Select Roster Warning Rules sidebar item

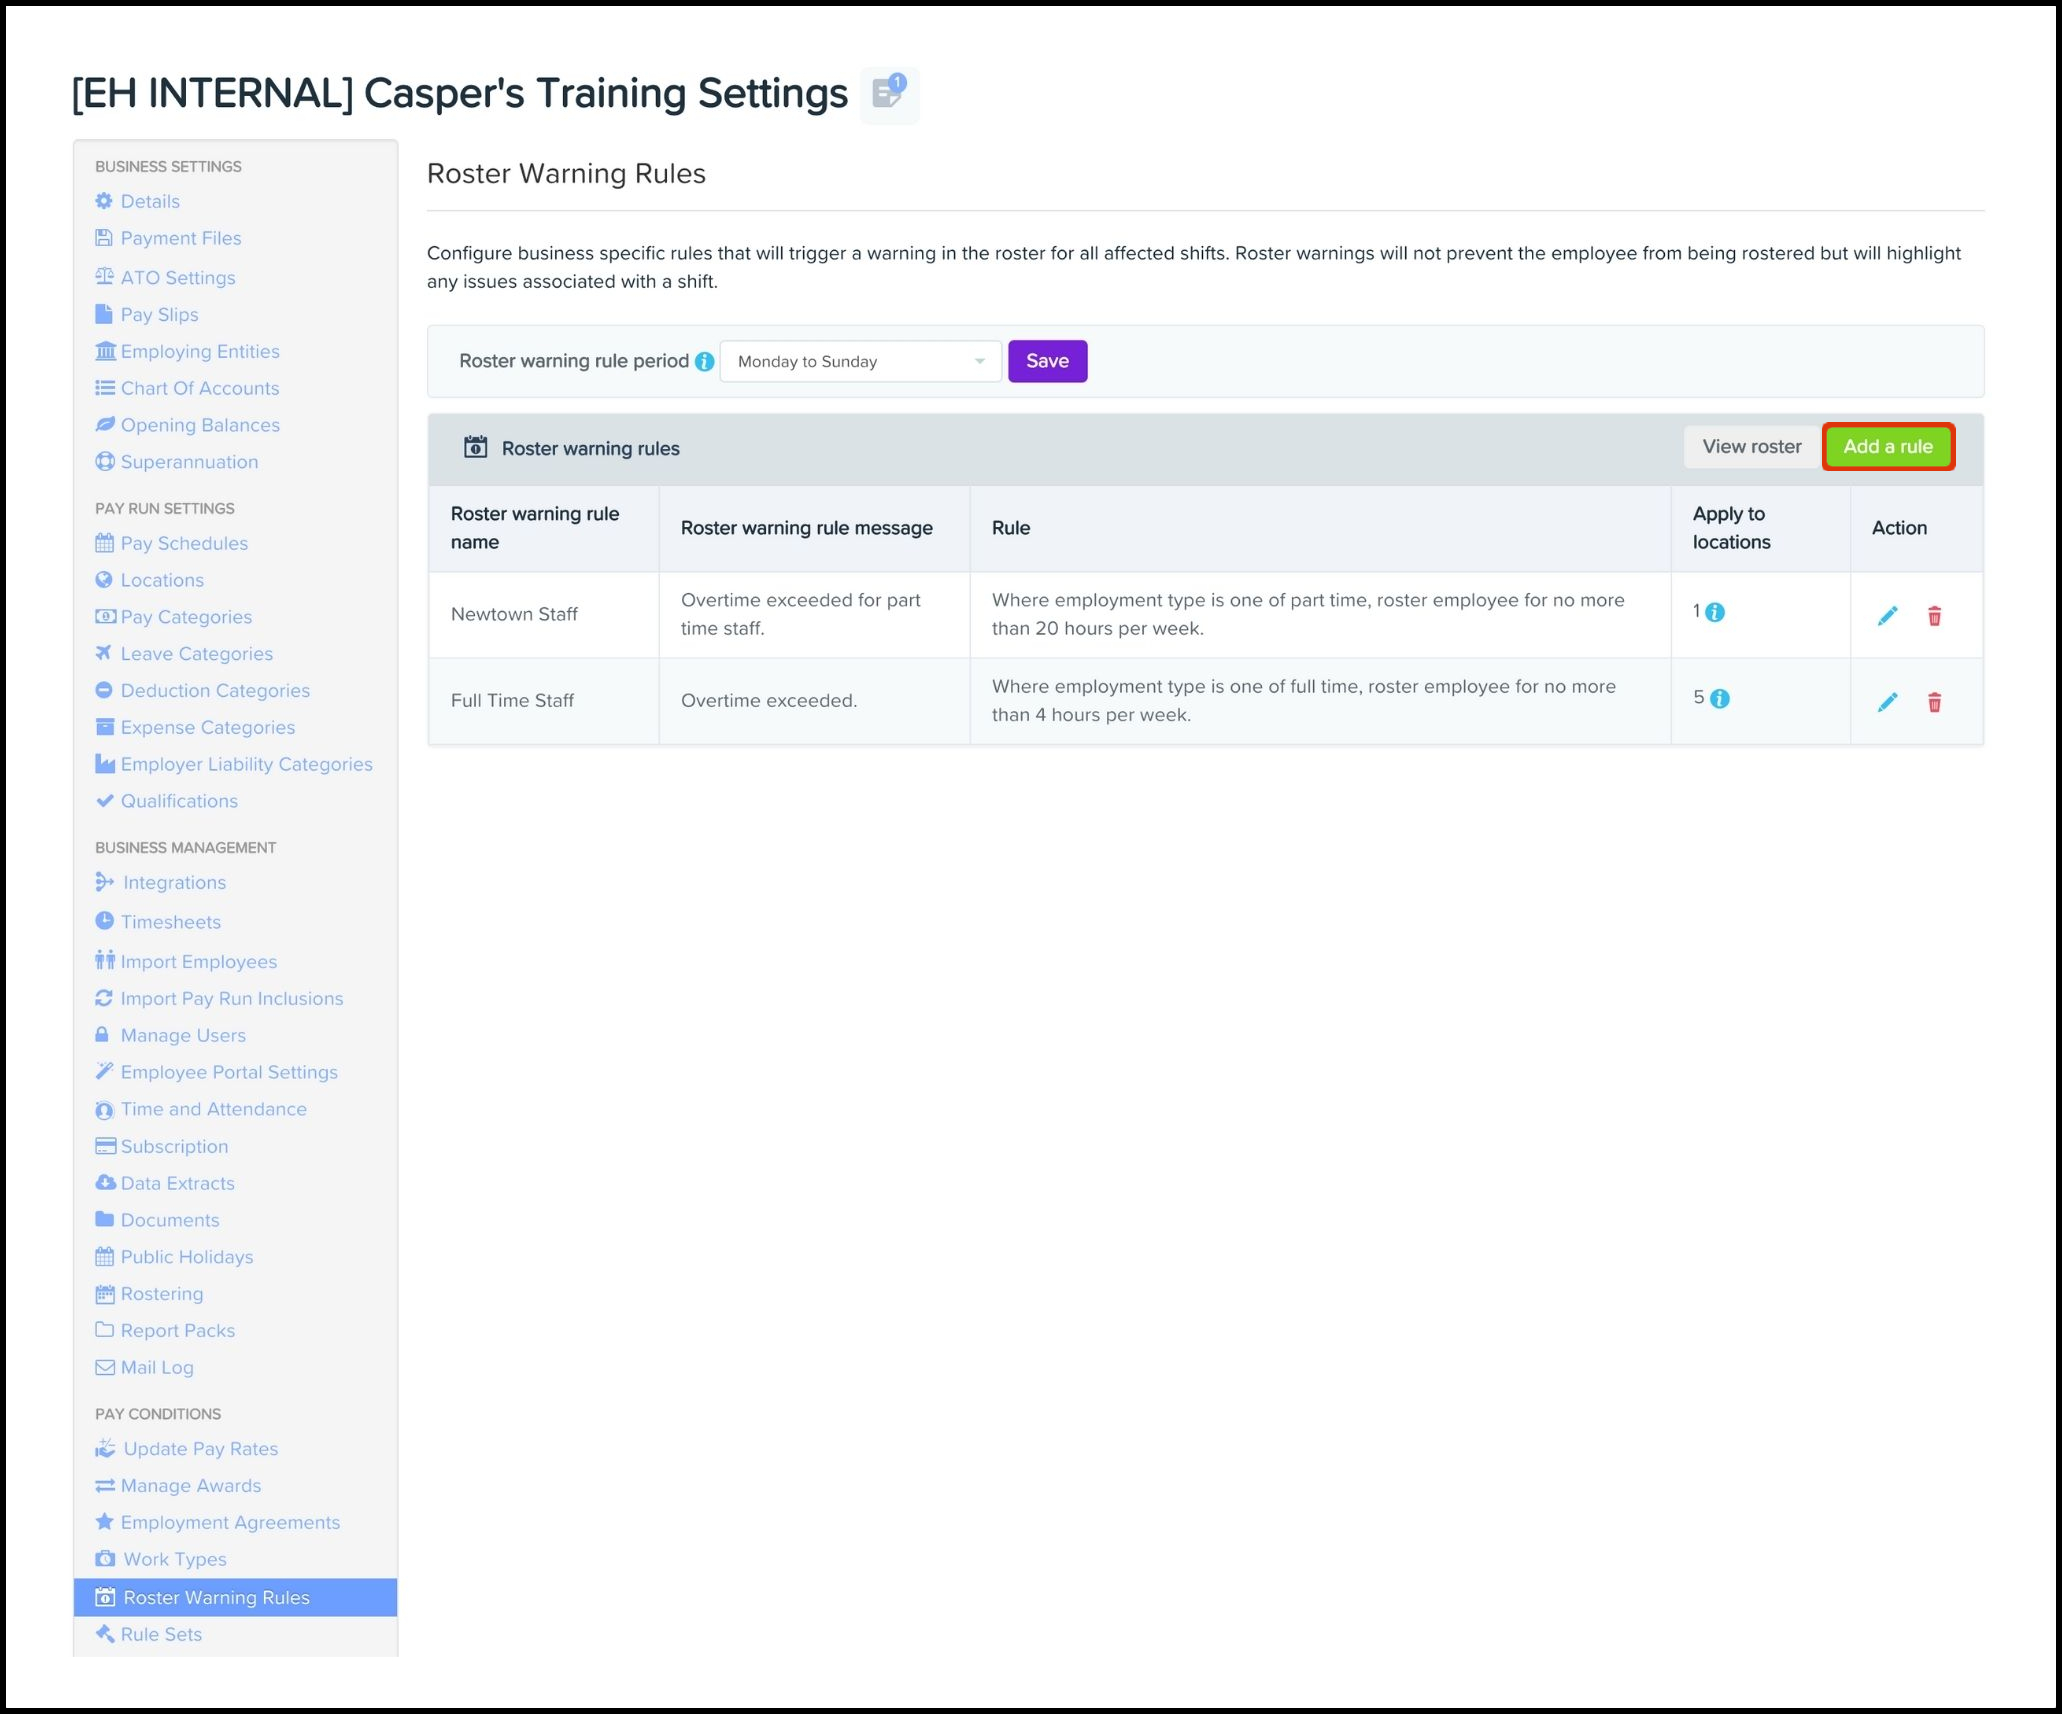coord(216,1597)
